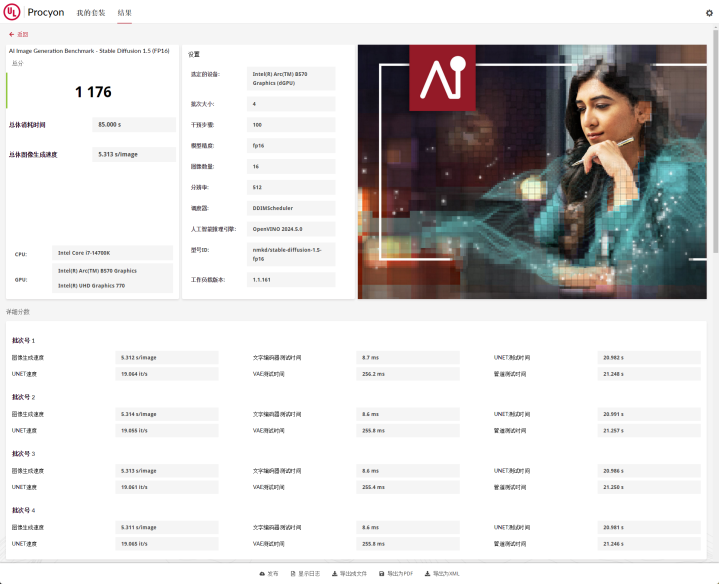719x584 pixels.
Task: Click the image count value 16
Action: 291,166
